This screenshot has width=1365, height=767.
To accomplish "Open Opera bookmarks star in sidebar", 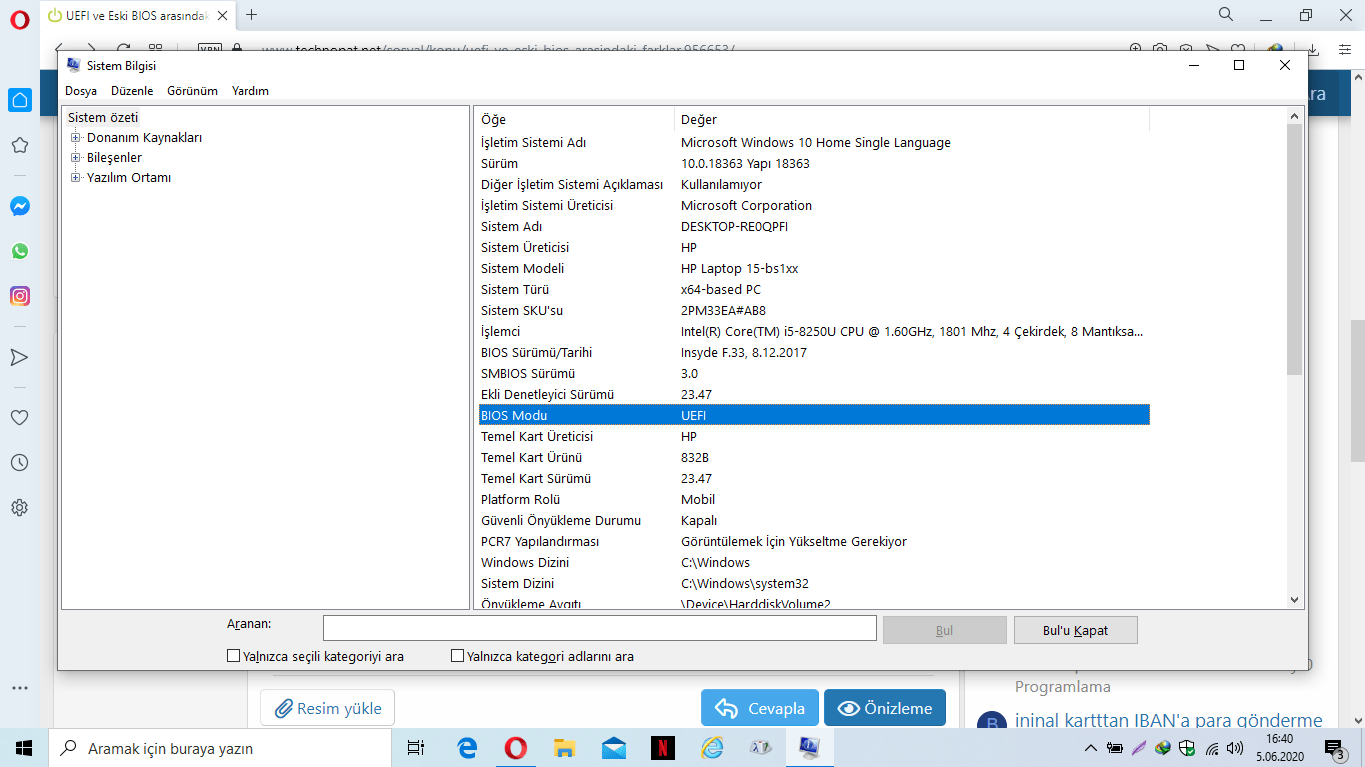I will click(20, 145).
